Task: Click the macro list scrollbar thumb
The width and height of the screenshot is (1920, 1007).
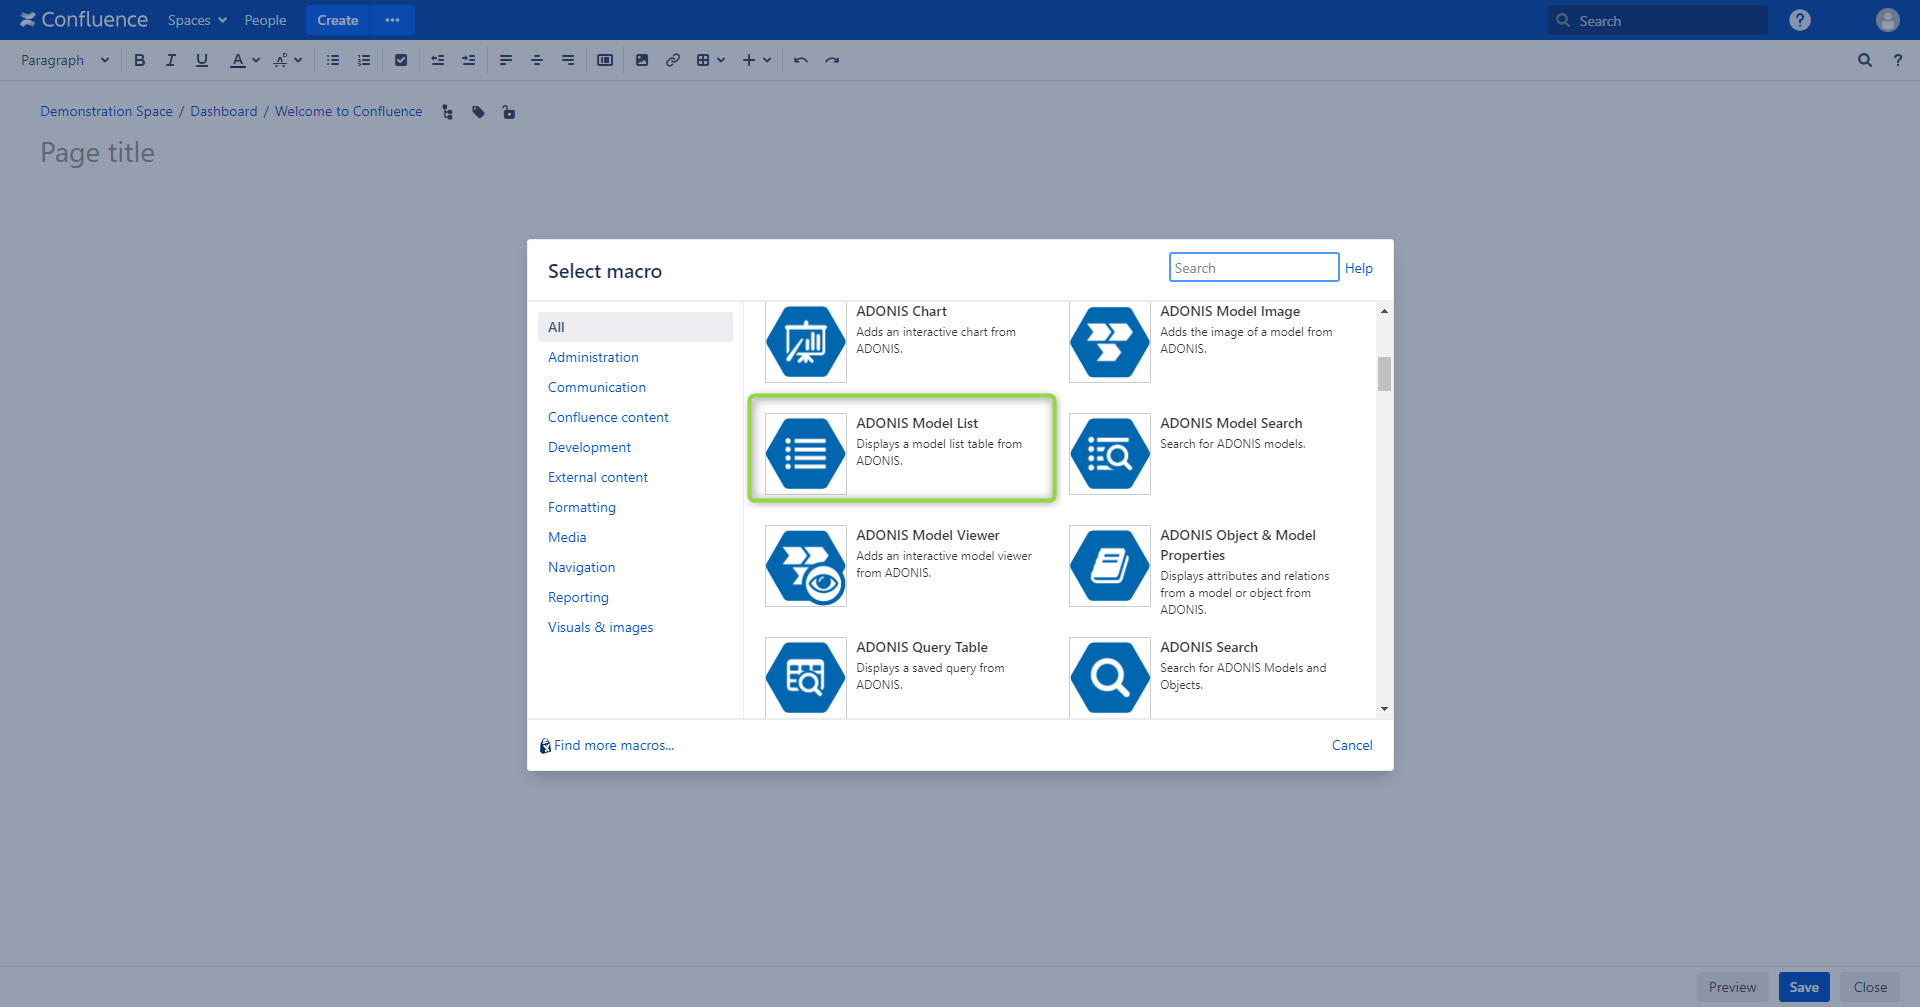Action: (1384, 374)
